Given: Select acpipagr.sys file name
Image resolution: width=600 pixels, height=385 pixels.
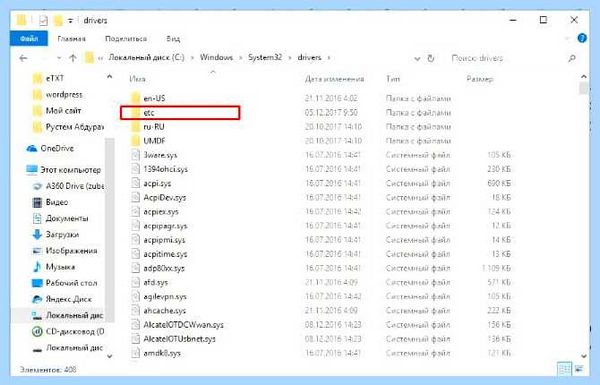Looking at the screenshot, I should point(165,226).
